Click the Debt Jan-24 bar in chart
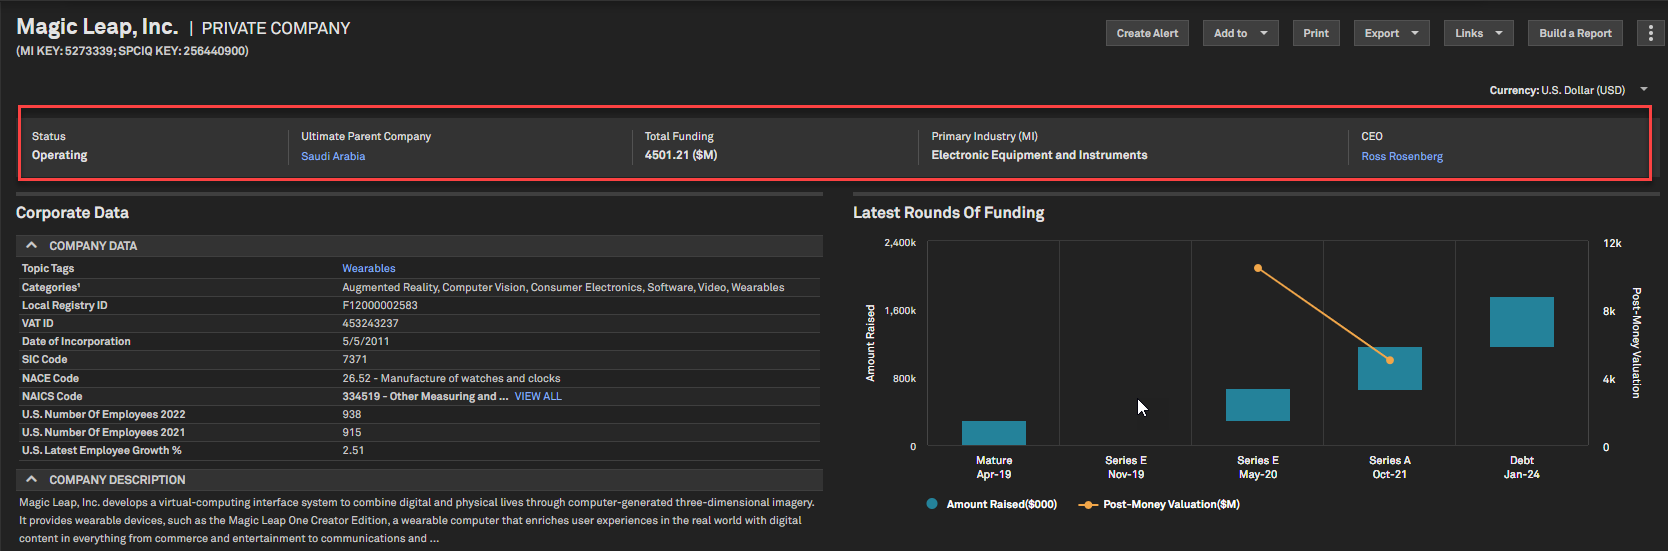 [x=1521, y=322]
